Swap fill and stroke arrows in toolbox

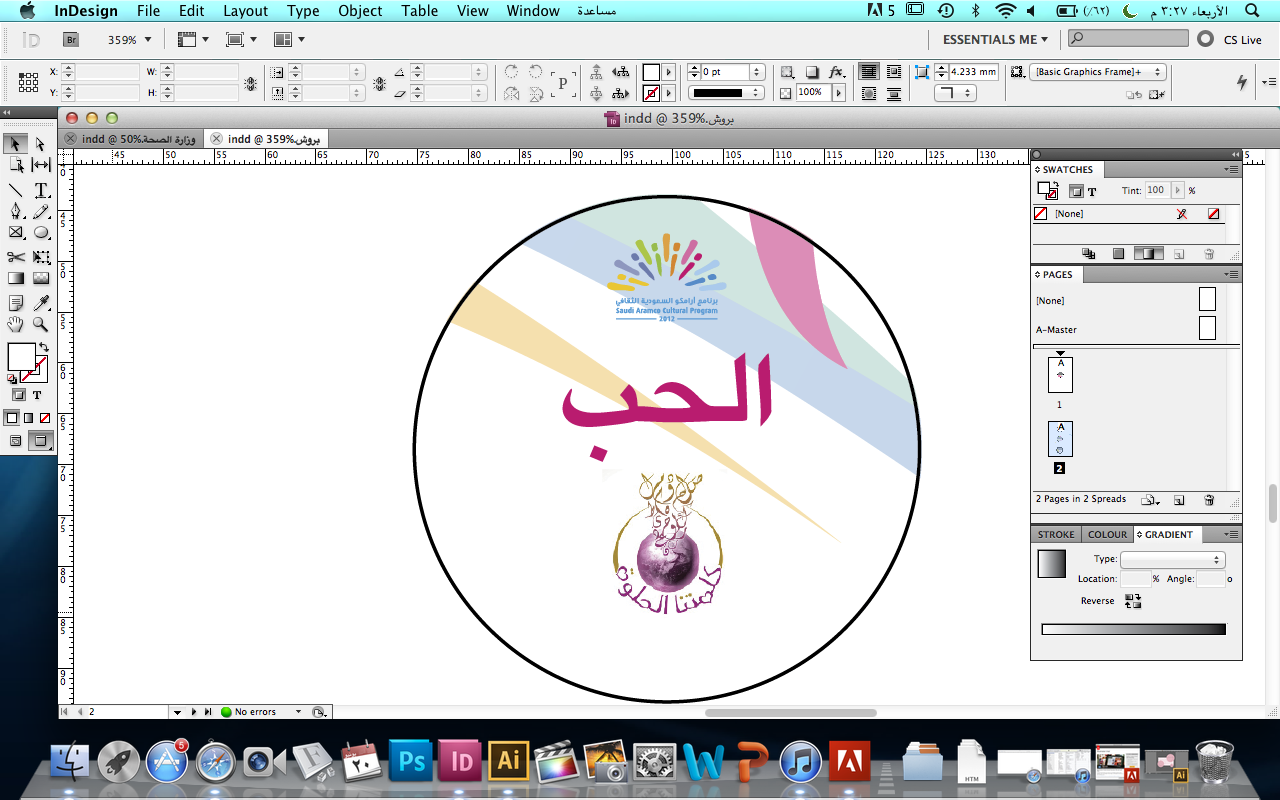tap(43, 348)
